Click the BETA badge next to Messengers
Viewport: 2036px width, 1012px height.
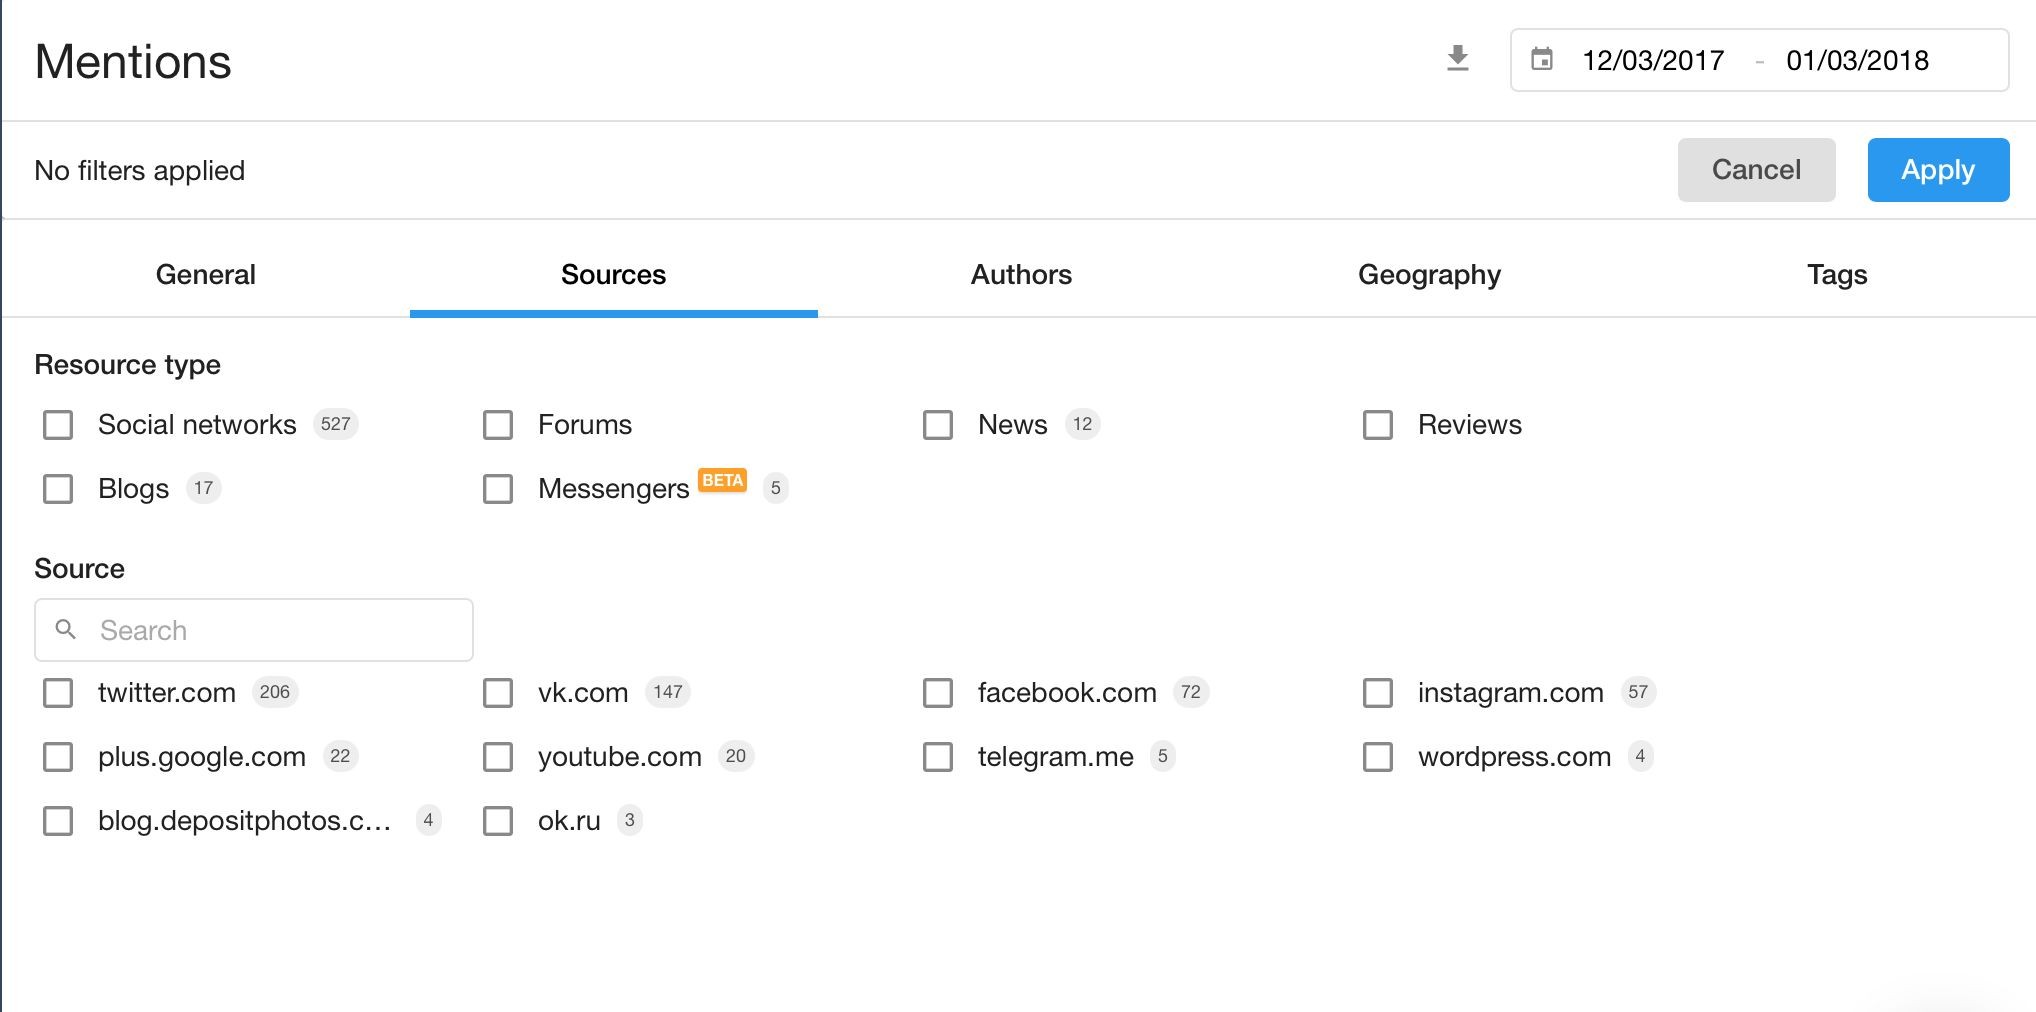[722, 480]
